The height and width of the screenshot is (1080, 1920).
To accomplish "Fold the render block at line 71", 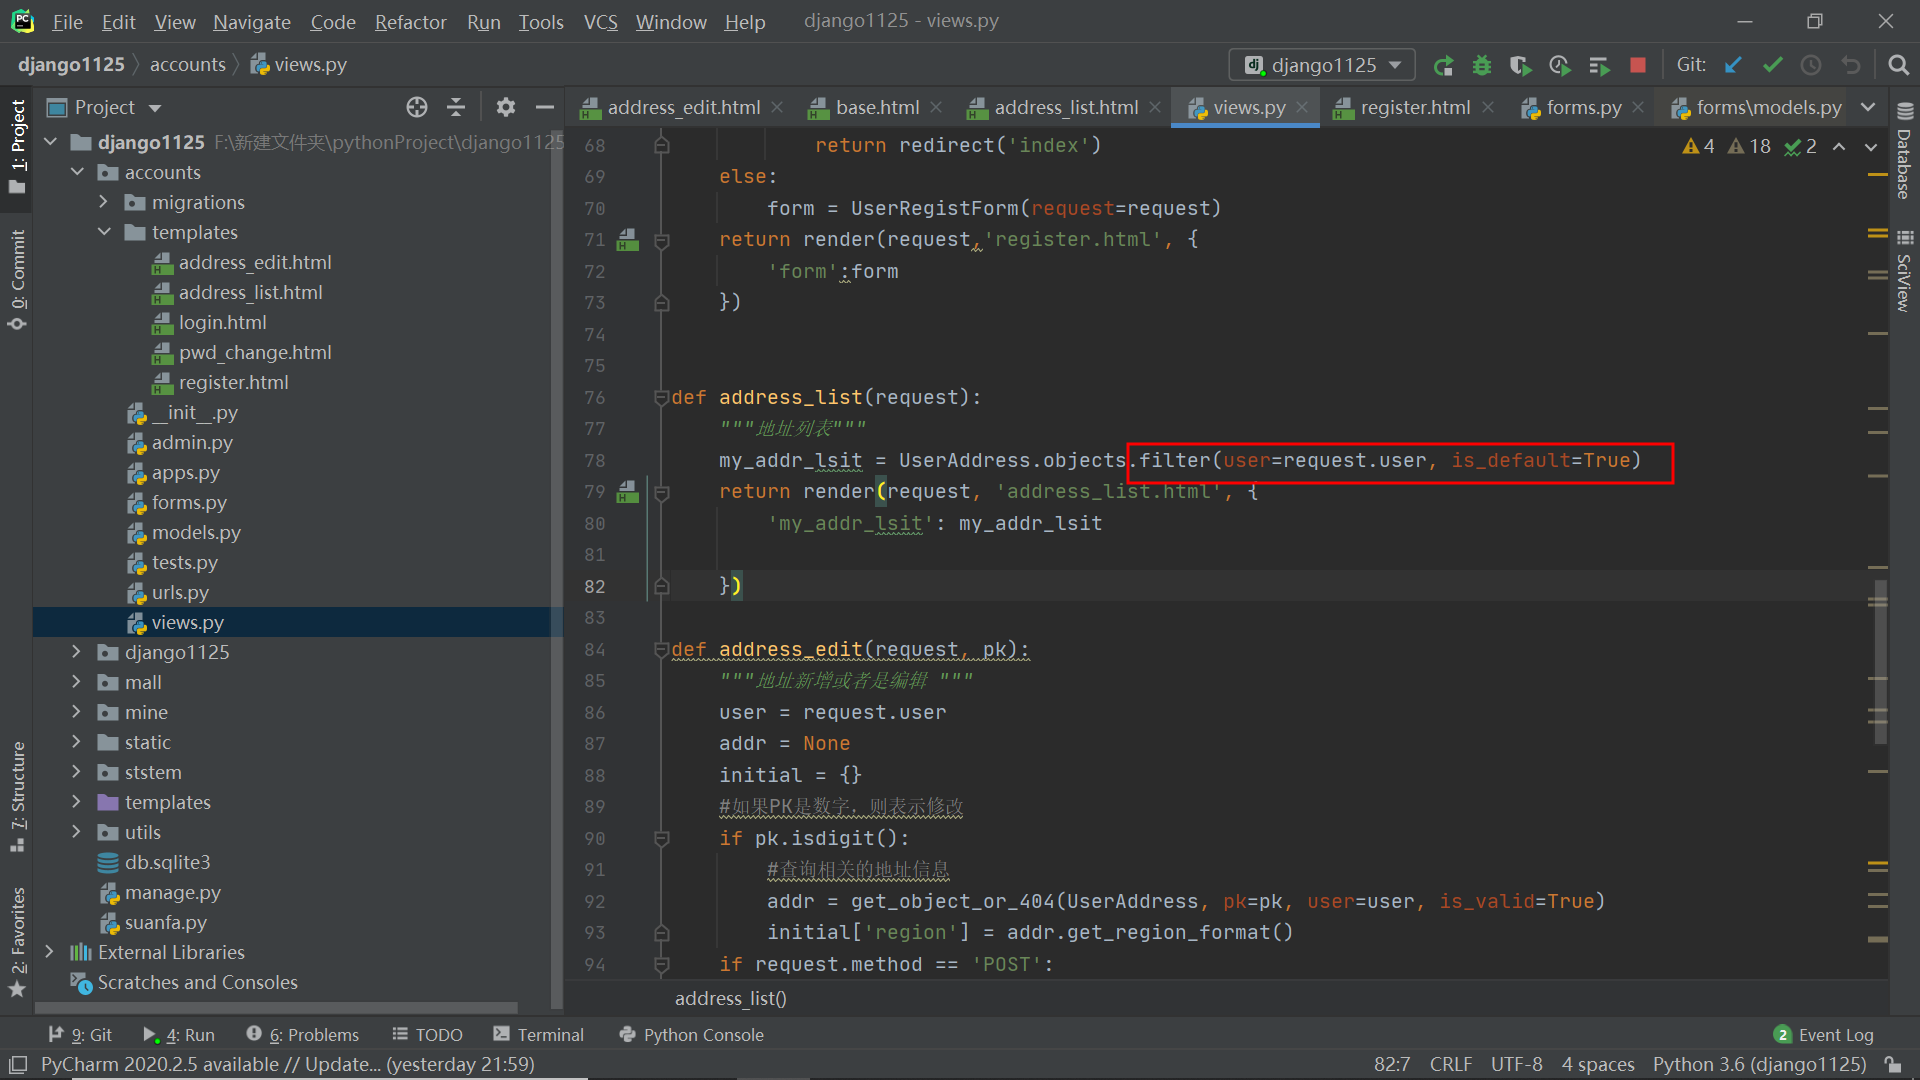I will [661, 240].
